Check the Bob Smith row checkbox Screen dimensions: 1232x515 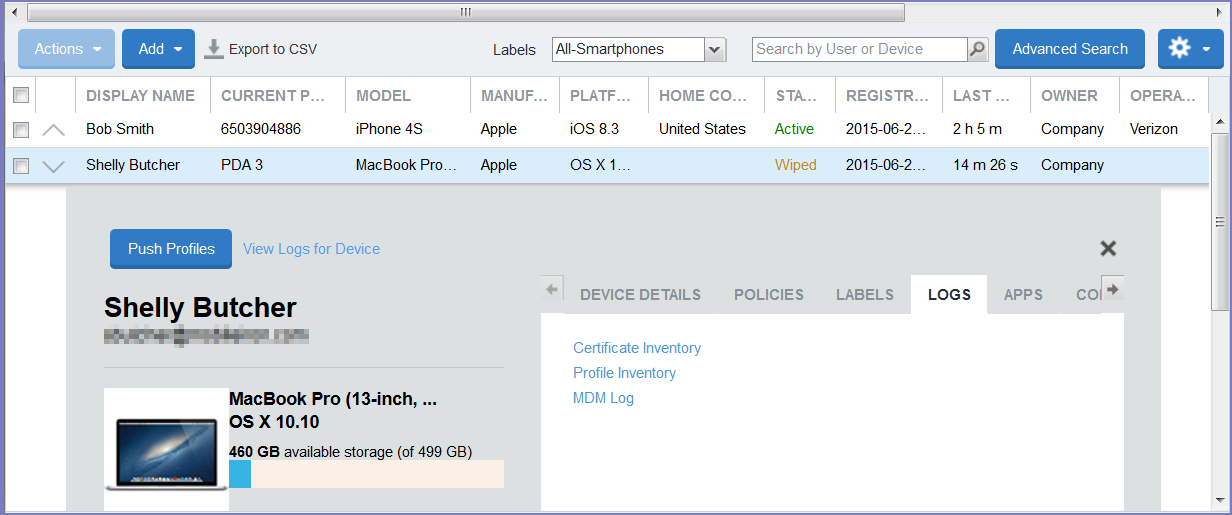pyautogui.click(x=21, y=130)
